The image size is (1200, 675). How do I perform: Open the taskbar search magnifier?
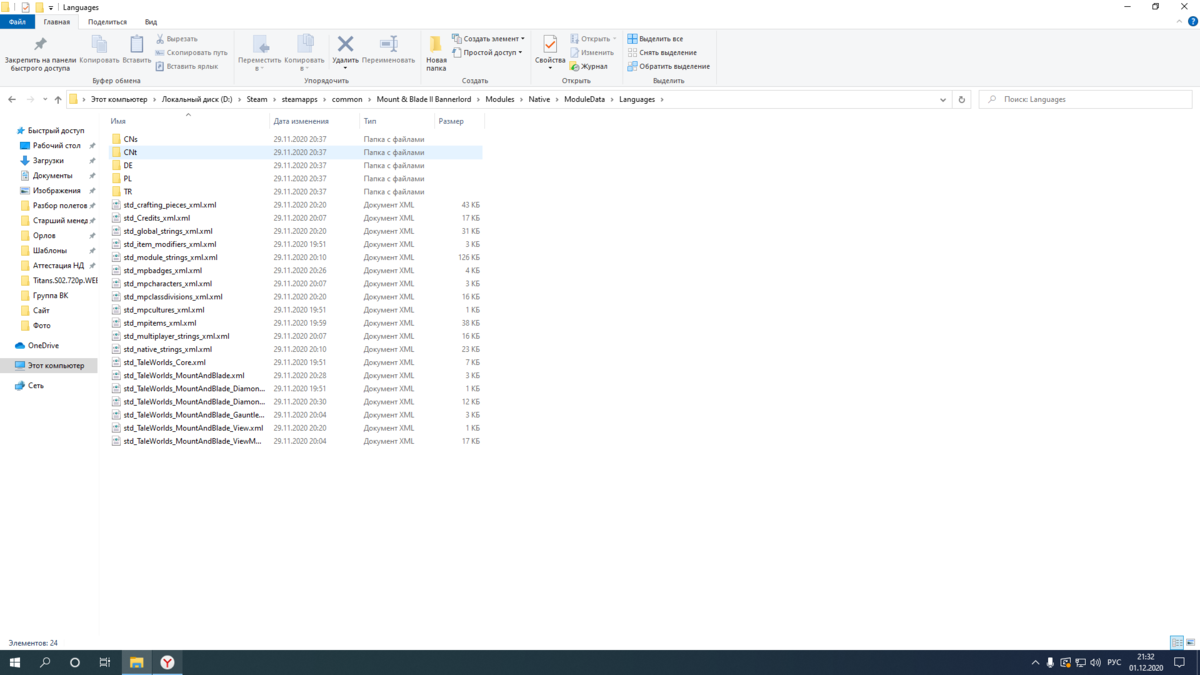(x=45, y=662)
